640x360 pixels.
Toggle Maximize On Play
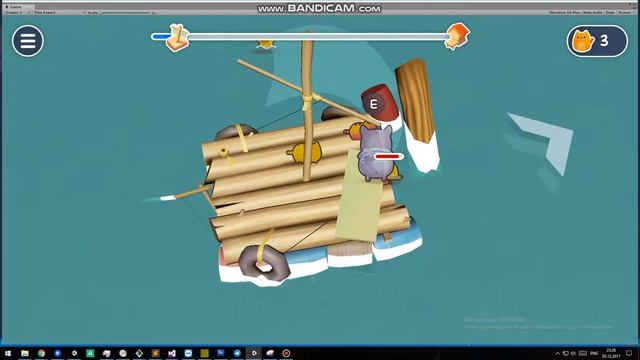tap(564, 13)
